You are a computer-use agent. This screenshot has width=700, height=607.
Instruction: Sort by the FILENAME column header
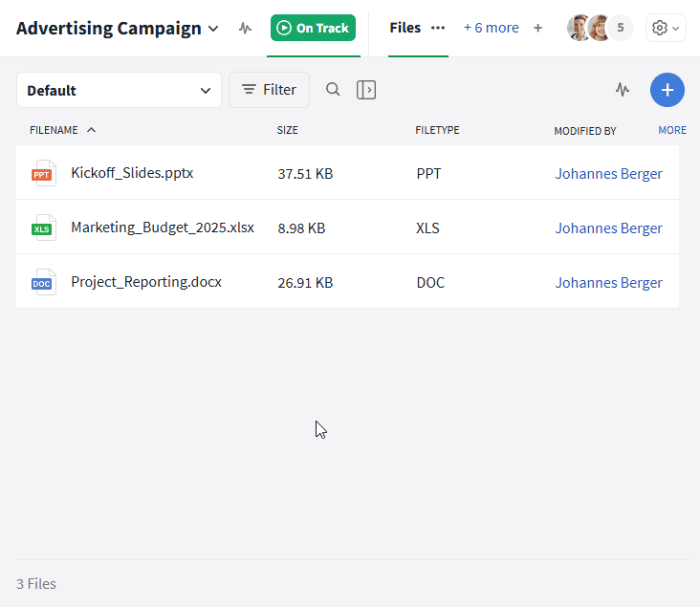(x=54, y=130)
